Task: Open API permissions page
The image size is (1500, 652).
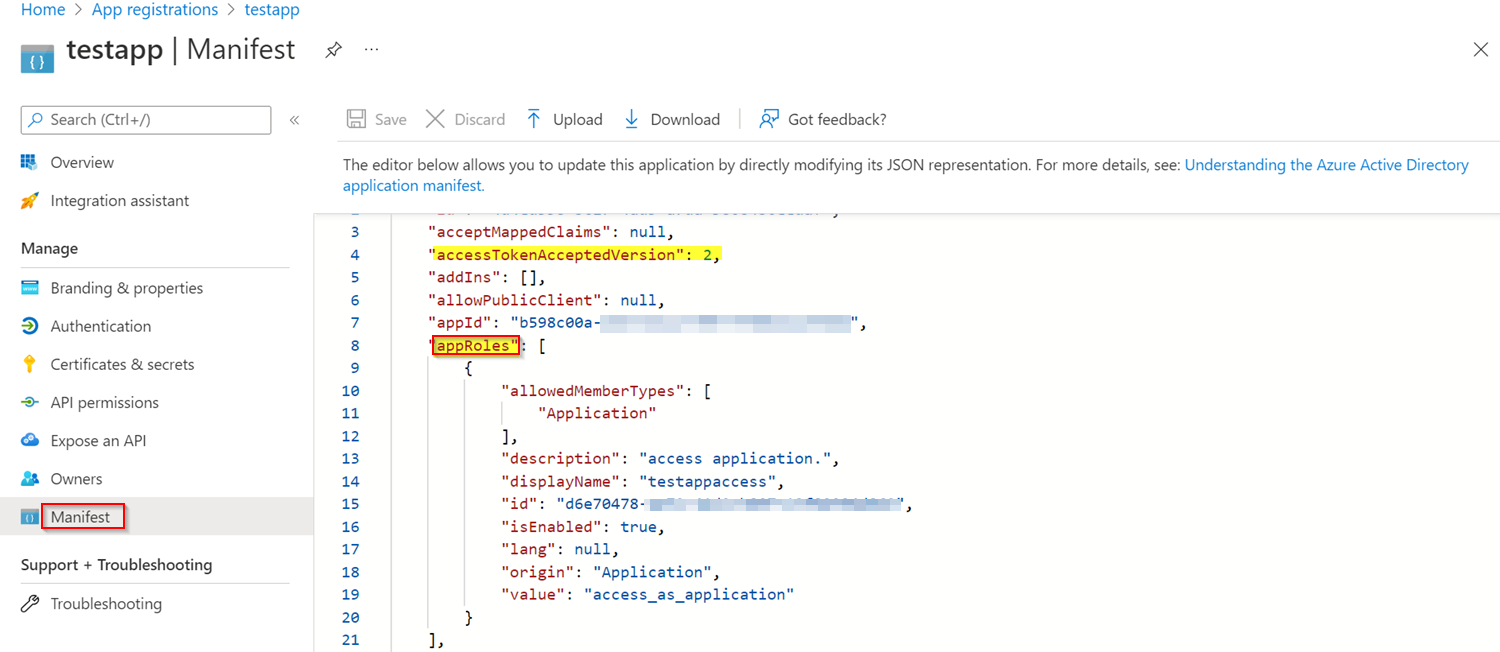Action: [105, 402]
